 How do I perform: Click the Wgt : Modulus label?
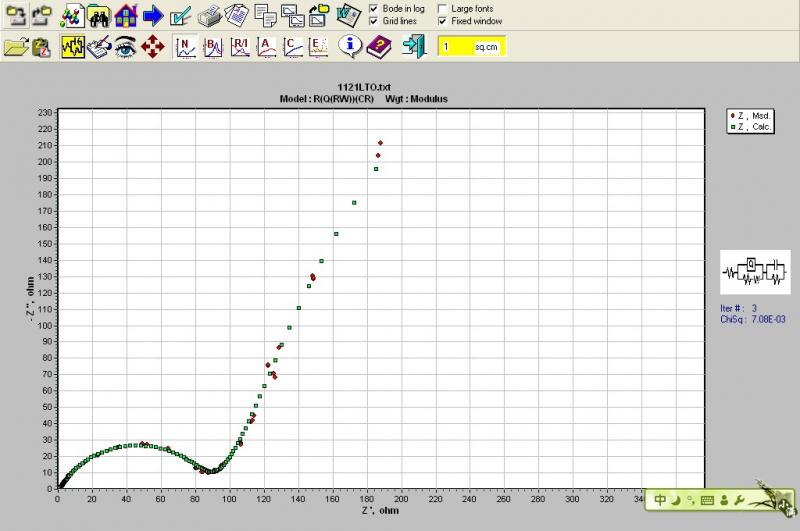point(416,99)
